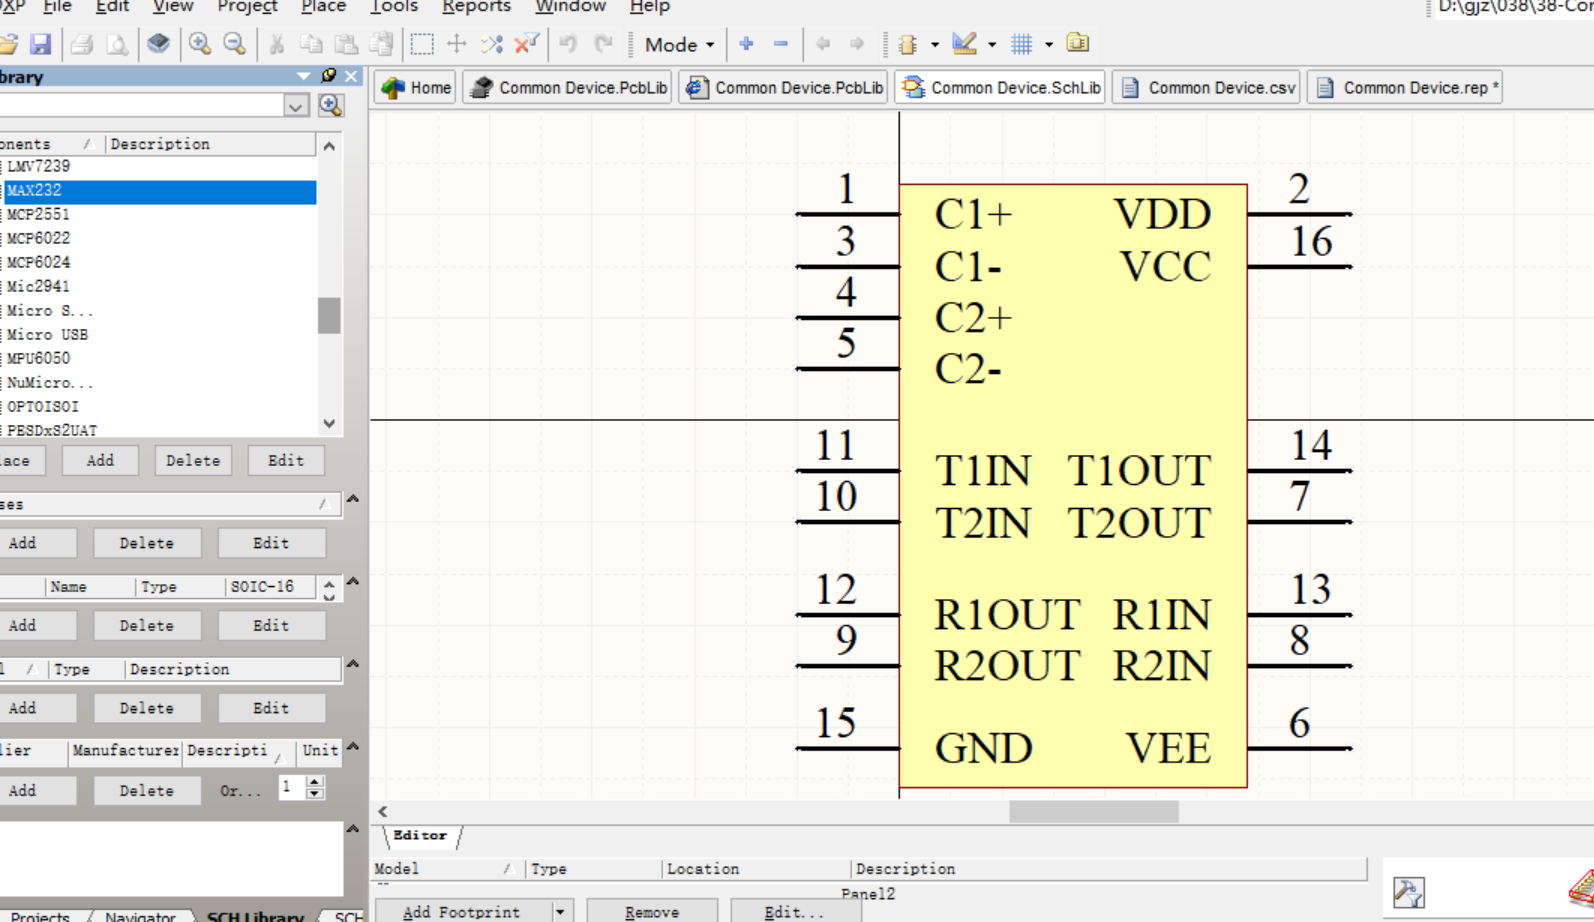
Task: Open the drawing tools dropdown arrow
Action: [992, 44]
